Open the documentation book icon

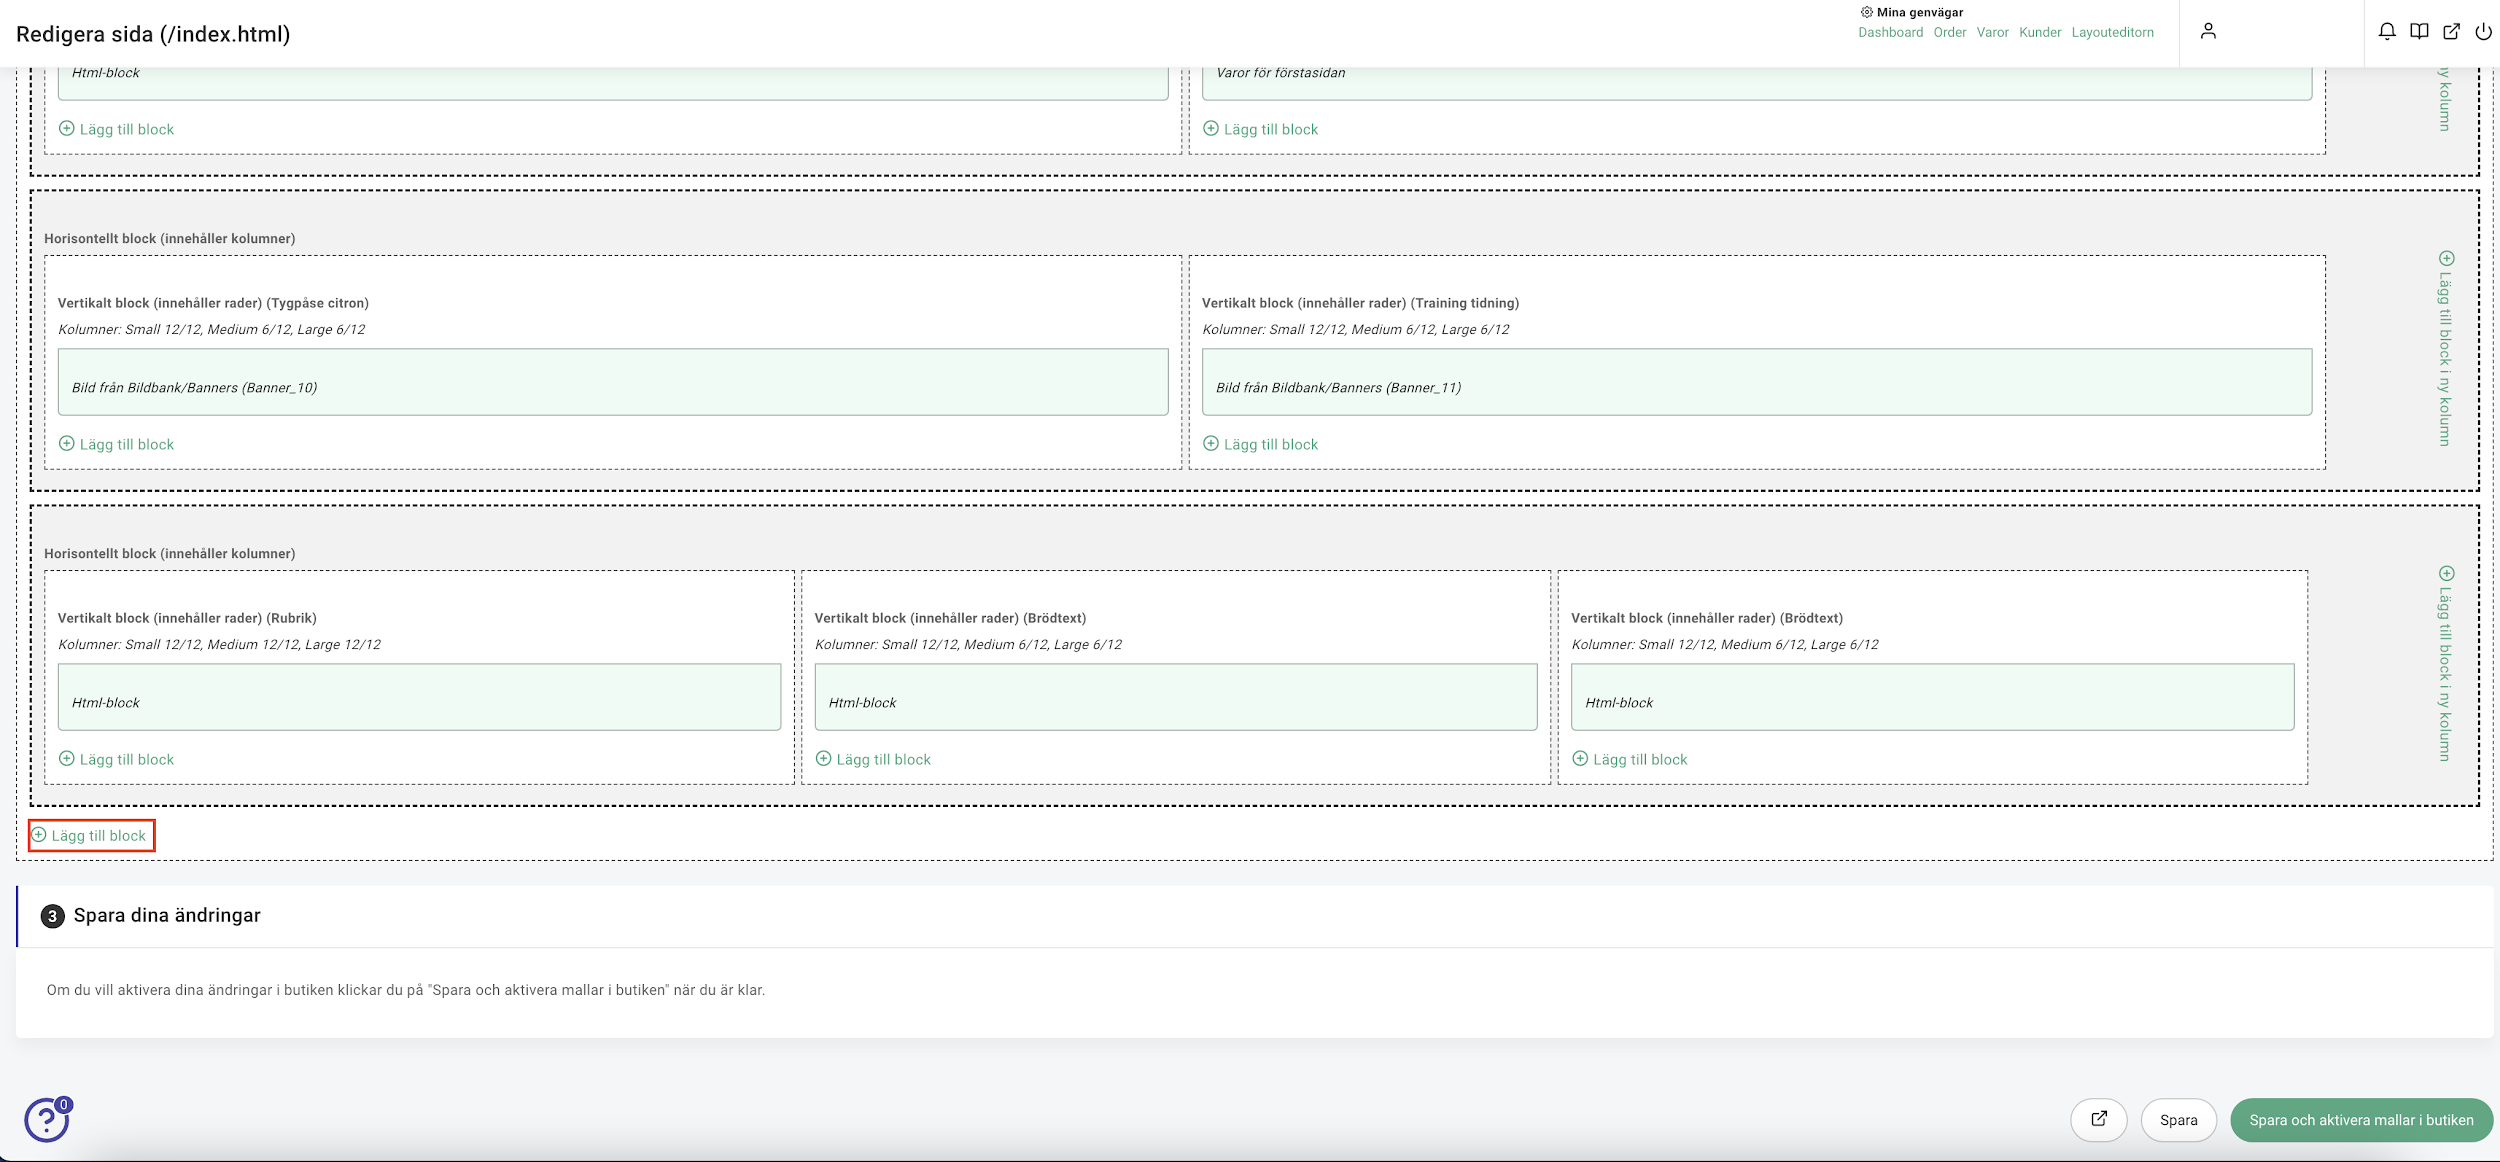point(2419,32)
